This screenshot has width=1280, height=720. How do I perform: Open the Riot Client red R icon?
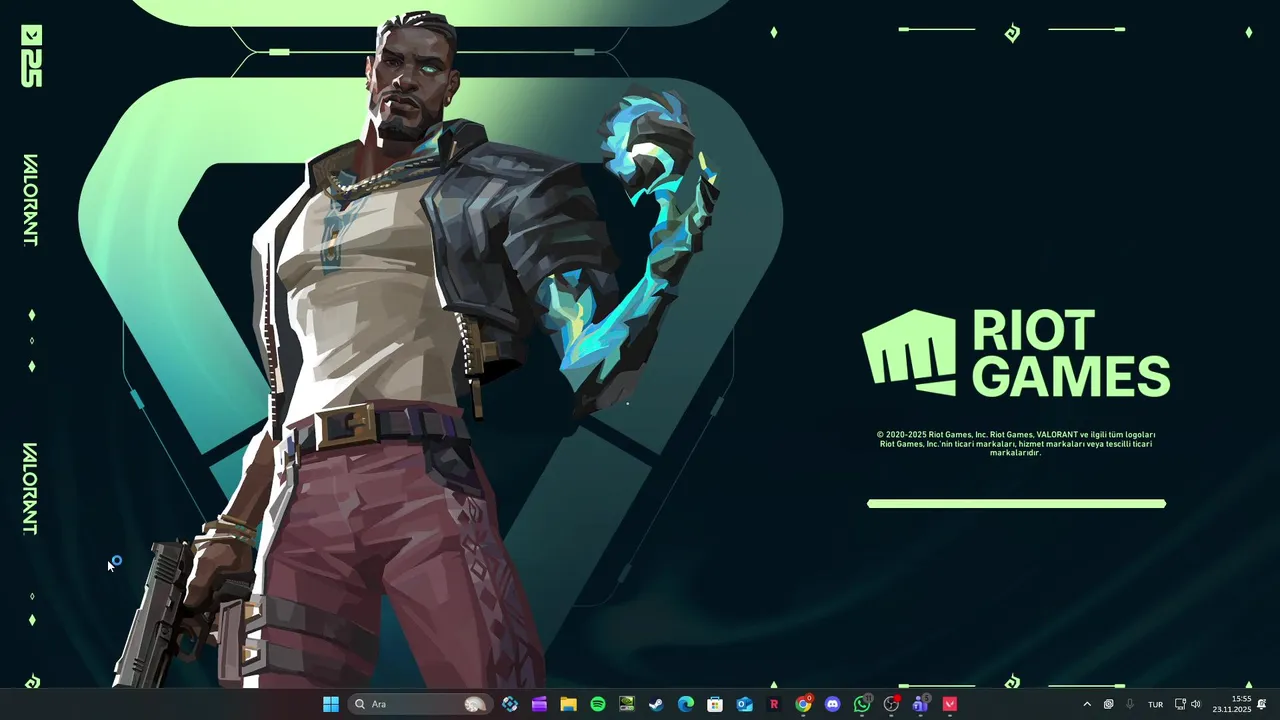(774, 704)
